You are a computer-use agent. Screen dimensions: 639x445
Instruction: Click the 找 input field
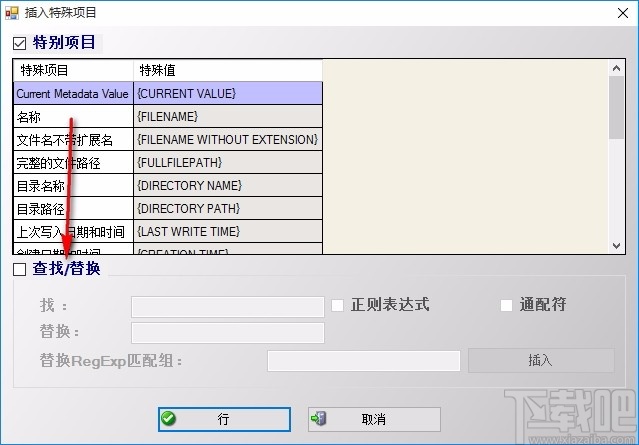[228, 307]
